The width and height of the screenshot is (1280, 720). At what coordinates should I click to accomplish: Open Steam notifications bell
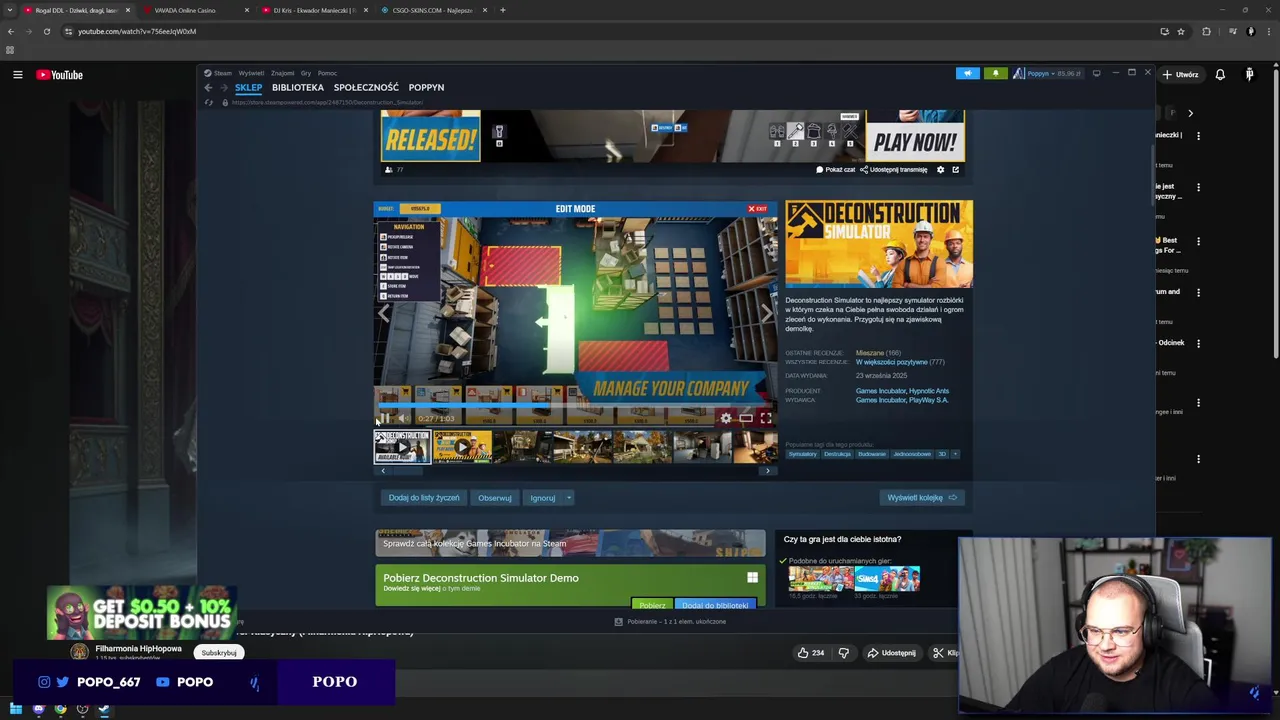(995, 73)
